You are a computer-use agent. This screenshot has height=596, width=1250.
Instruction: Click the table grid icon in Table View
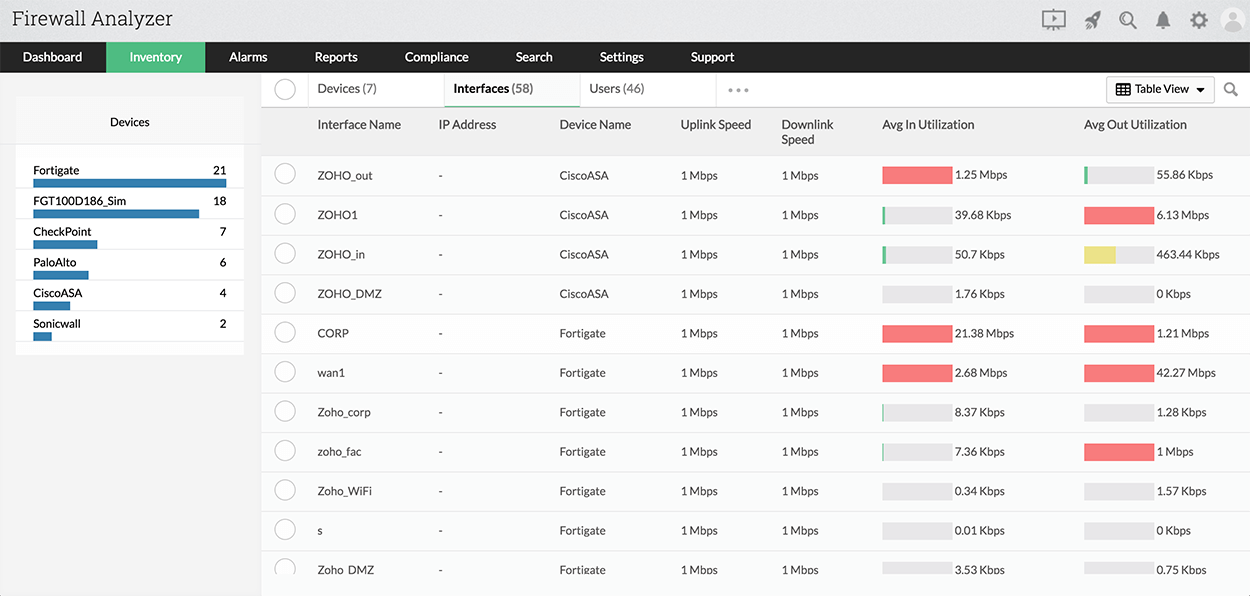click(x=1124, y=89)
